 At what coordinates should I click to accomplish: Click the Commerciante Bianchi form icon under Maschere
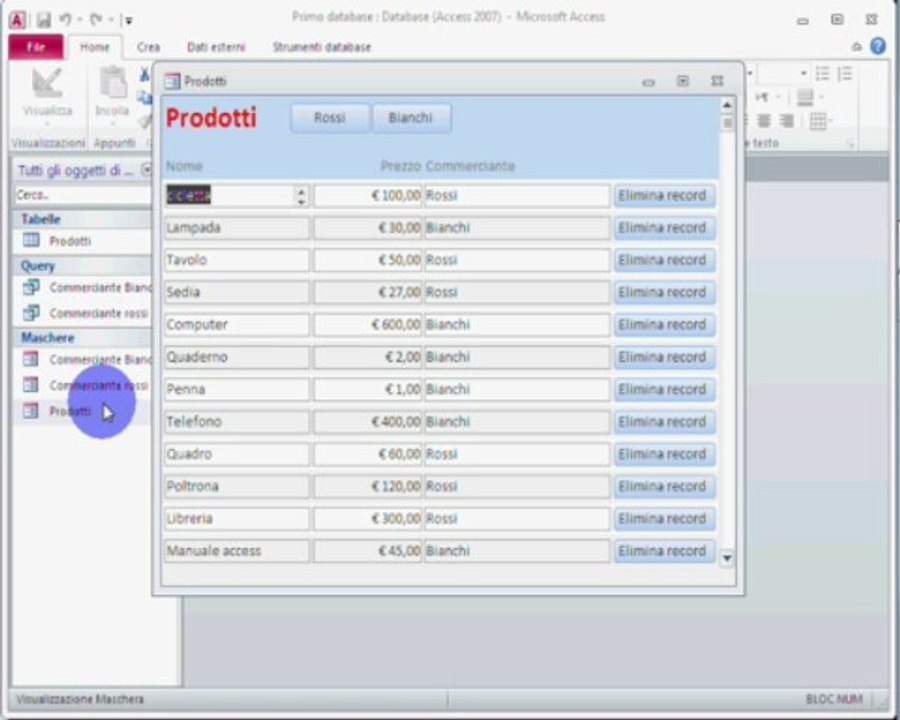(30, 359)
